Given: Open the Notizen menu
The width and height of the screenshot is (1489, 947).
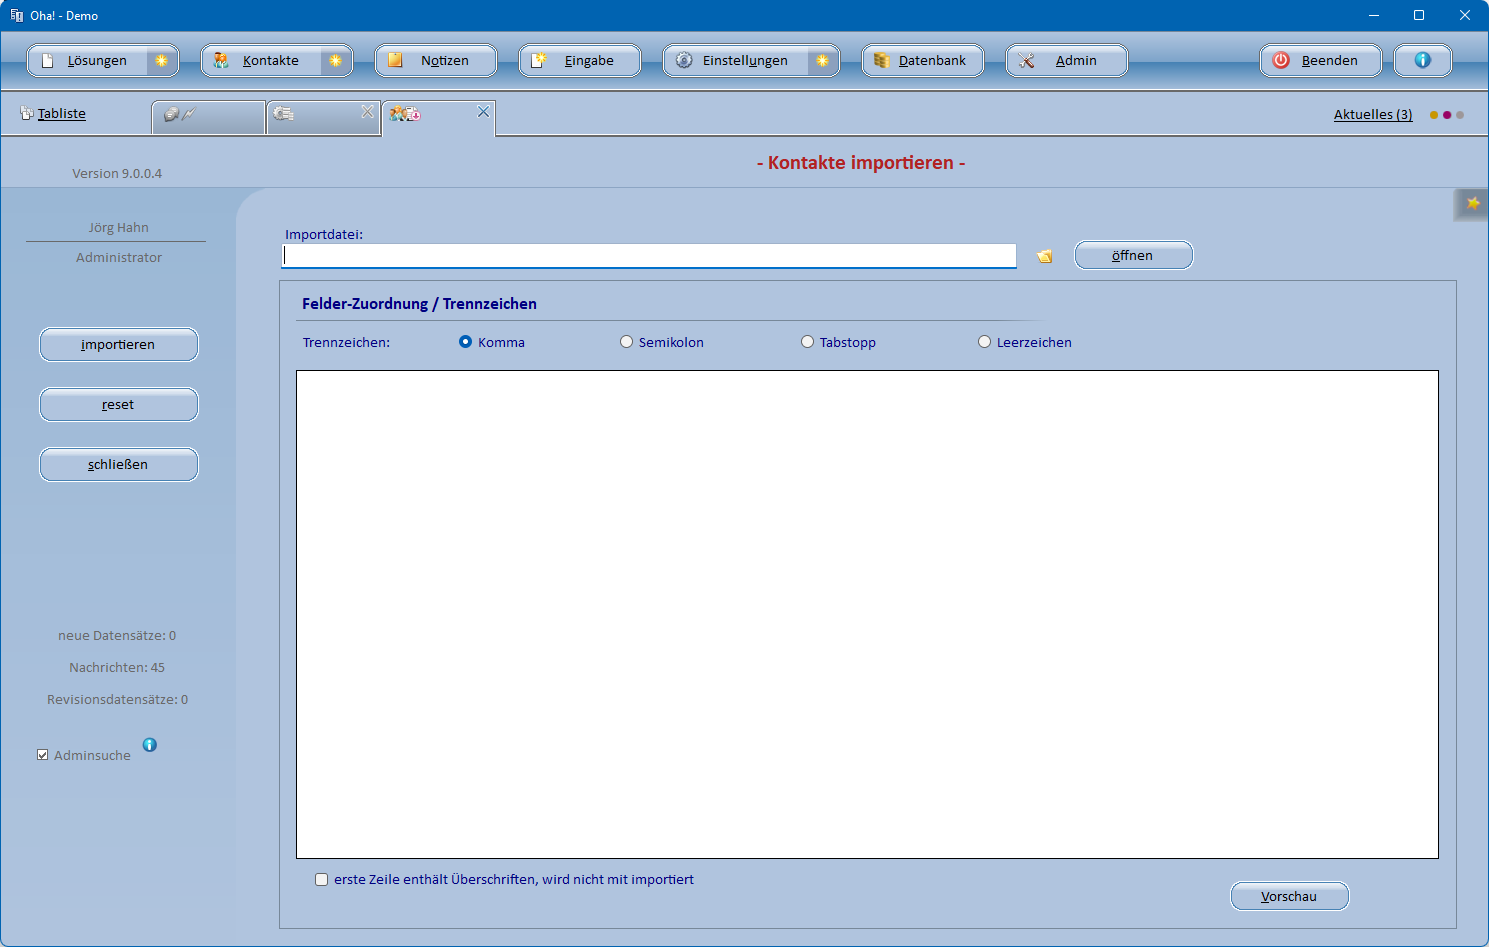Looking at the screenshot, I should point(435,61).
